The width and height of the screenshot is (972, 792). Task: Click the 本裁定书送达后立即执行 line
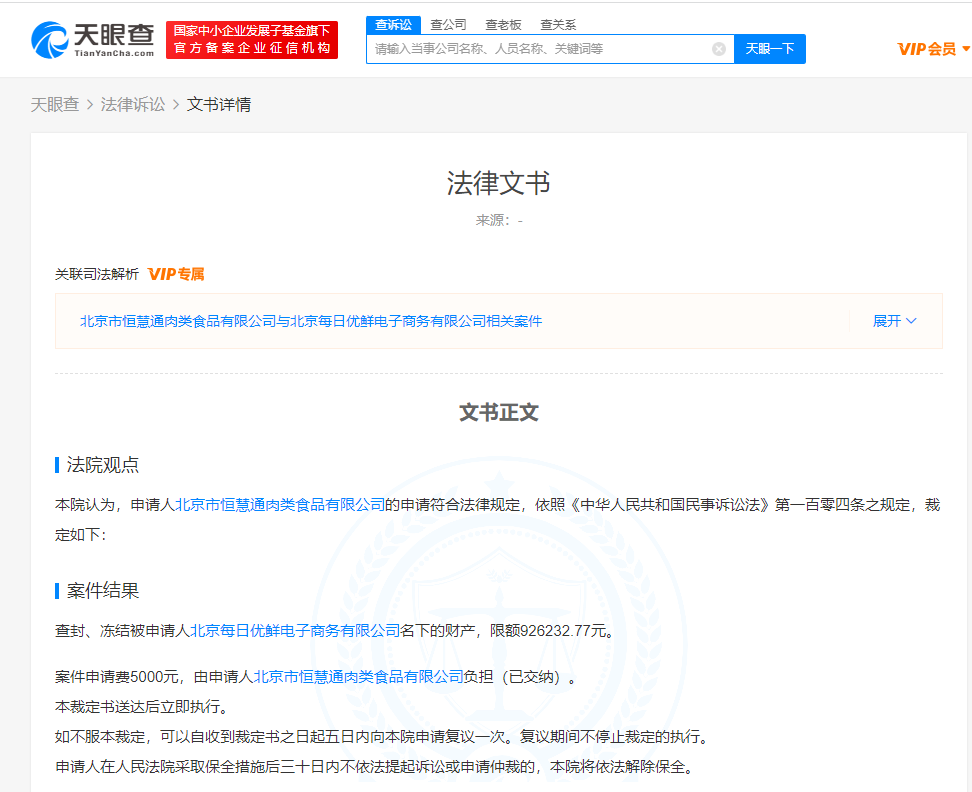pyautogui.click(x=144, y=706)
